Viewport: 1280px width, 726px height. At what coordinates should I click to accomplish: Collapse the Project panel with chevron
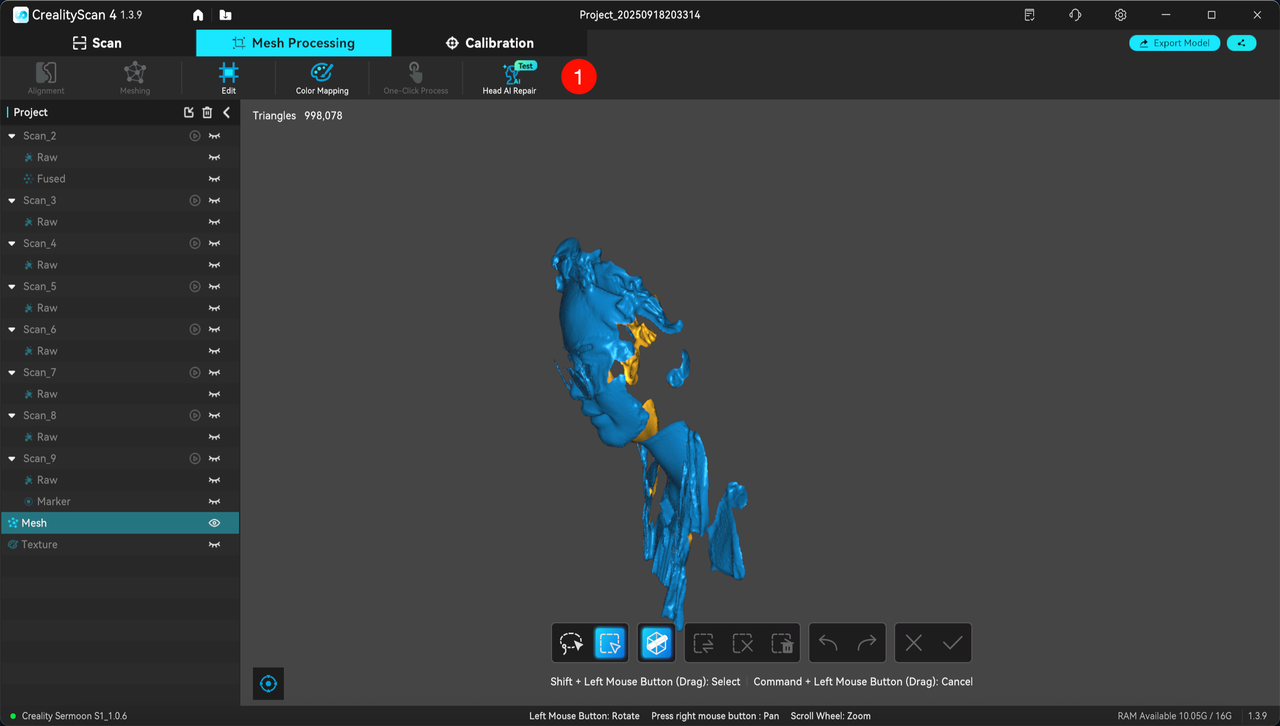pyautogui.click(x=226, y=113)
